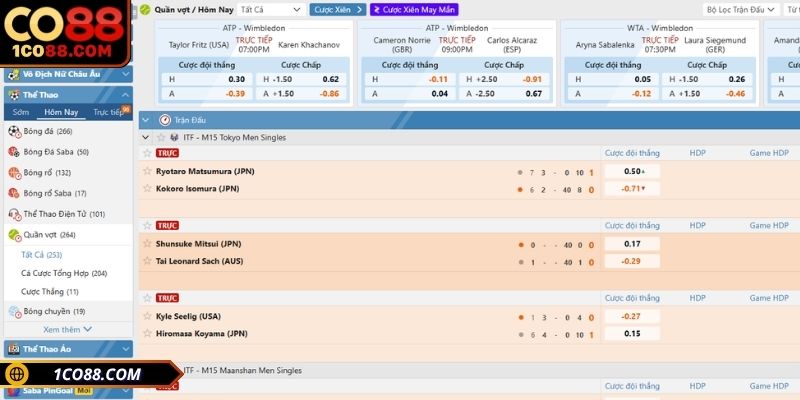Expand the Xem thêm sports list
Screen dimensions: 800x400
67,329
